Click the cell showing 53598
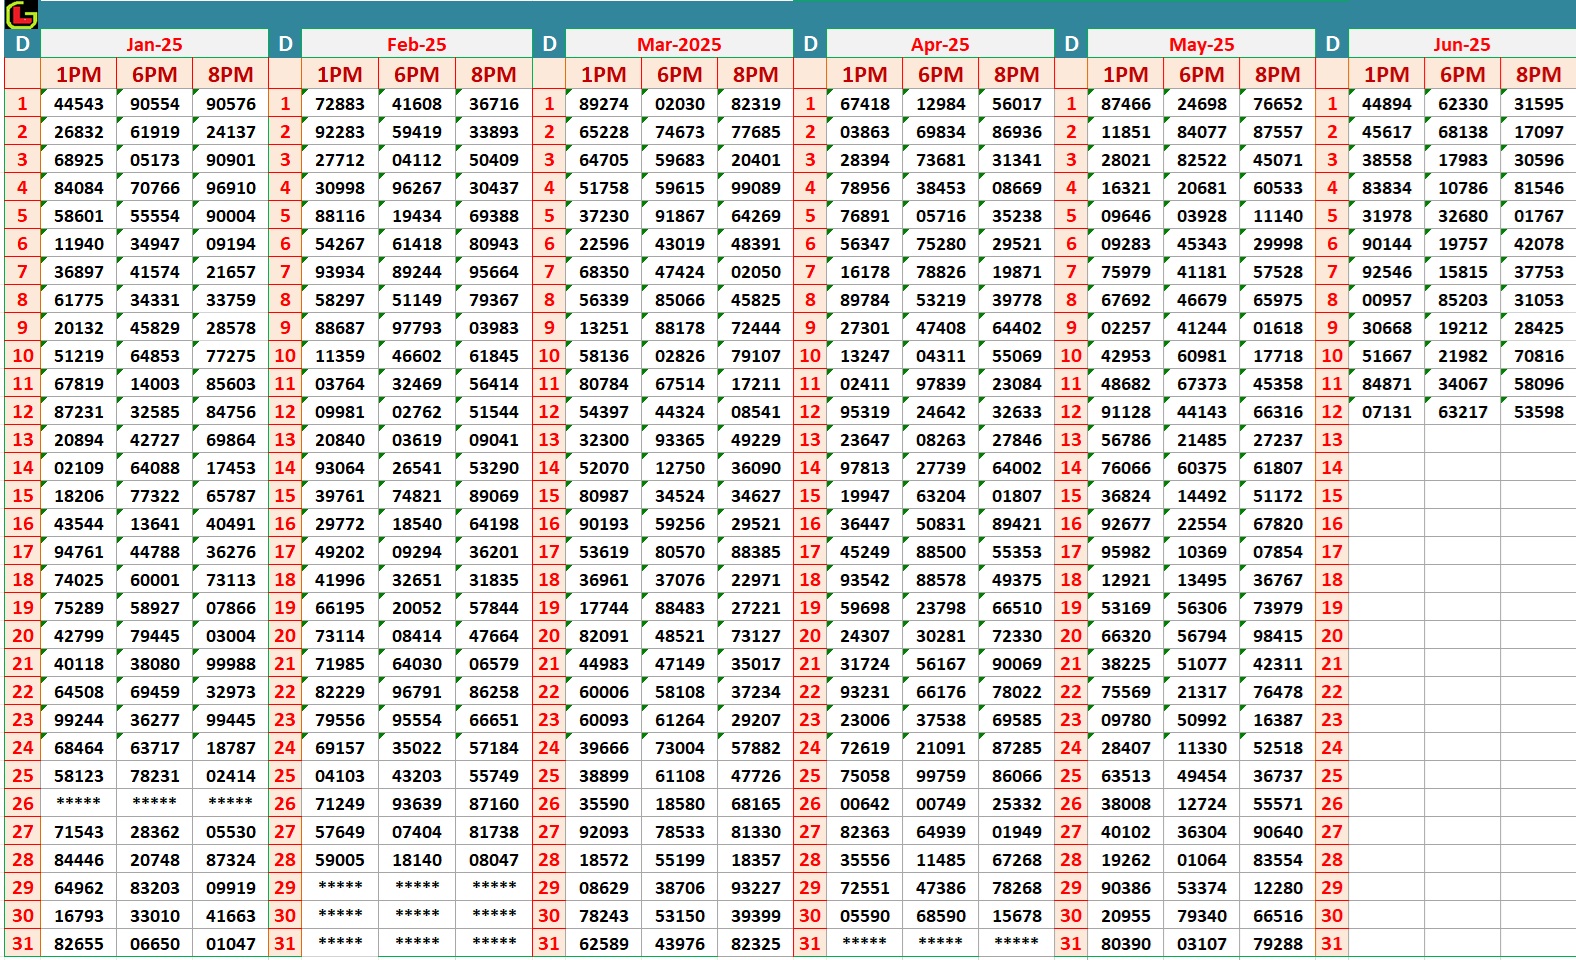 click(x=1539, y=412)
